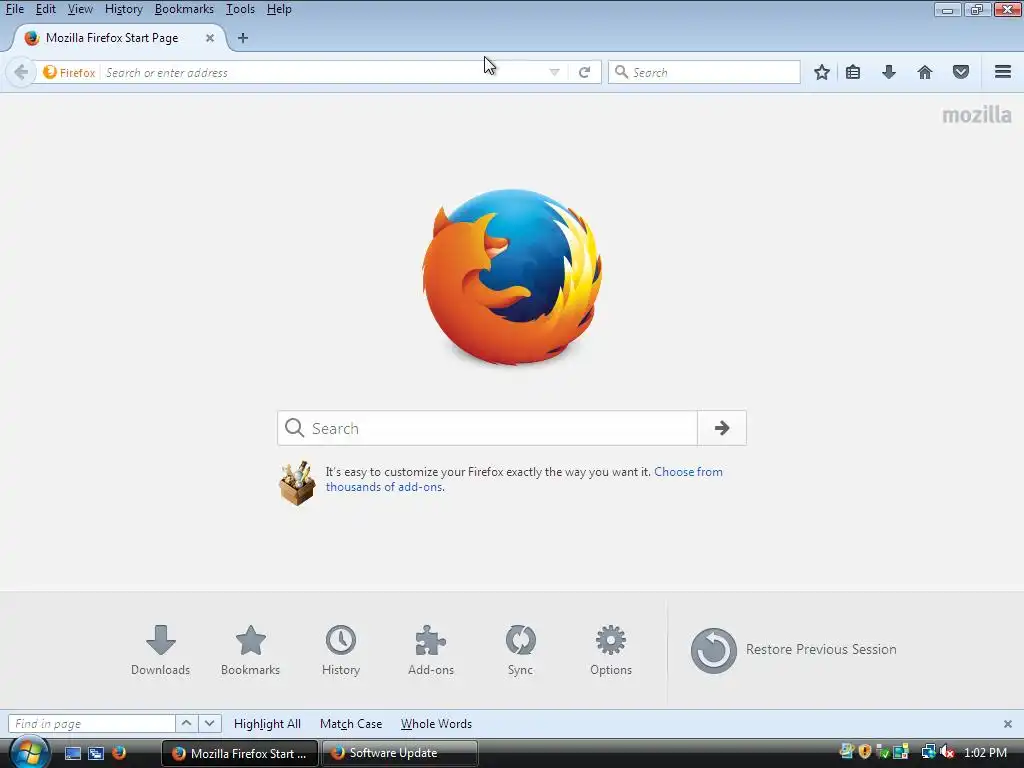Click the taskbar clock 1:02 PM
1024x768 pixels.
[985, 753]
